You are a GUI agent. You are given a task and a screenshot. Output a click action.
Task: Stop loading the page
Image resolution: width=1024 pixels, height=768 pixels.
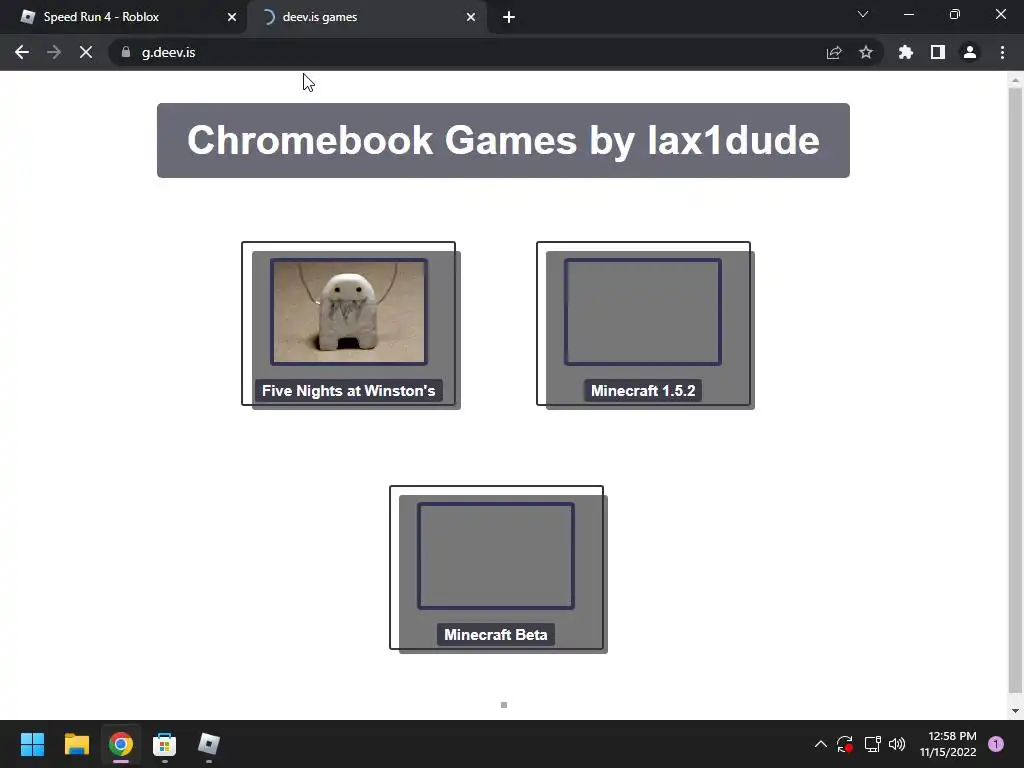click(86, 52)
